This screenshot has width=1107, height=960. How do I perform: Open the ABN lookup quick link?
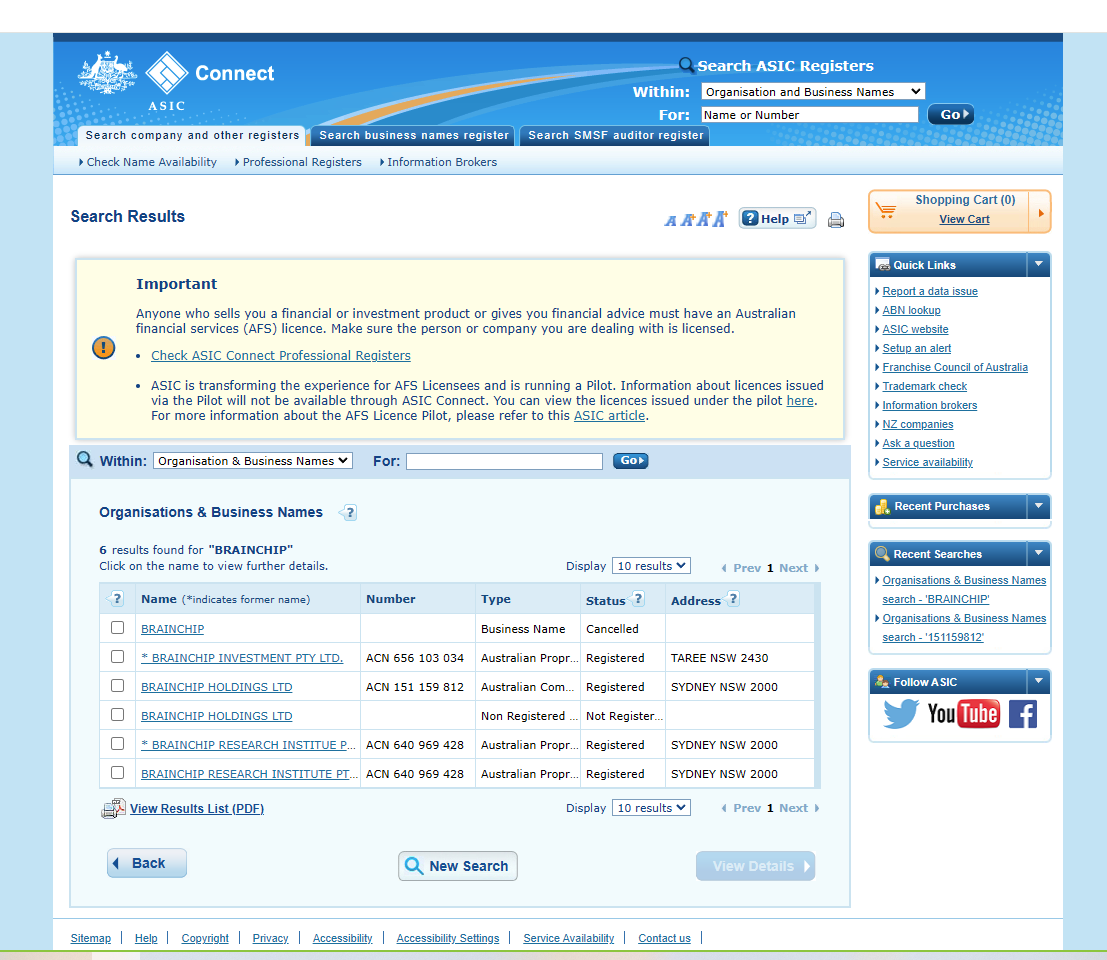(911, 310)
